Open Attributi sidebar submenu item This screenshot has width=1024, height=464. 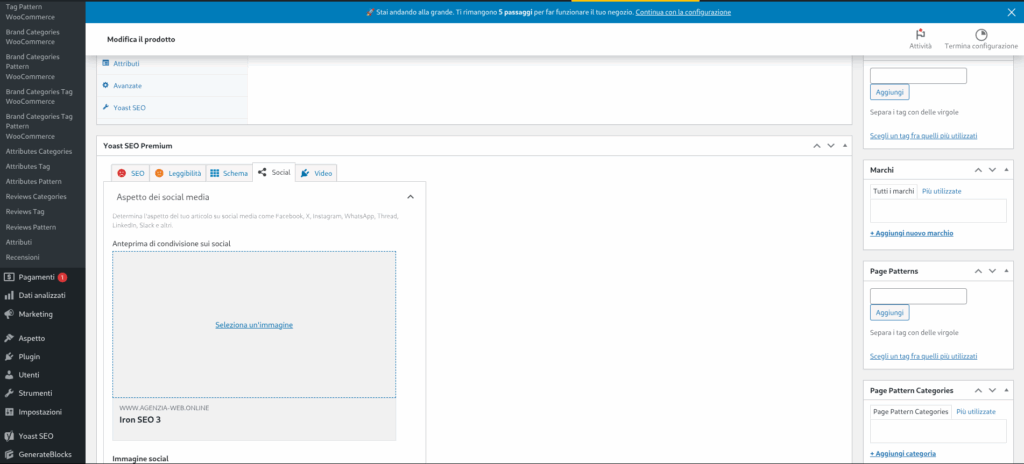[x=18, y=242]
